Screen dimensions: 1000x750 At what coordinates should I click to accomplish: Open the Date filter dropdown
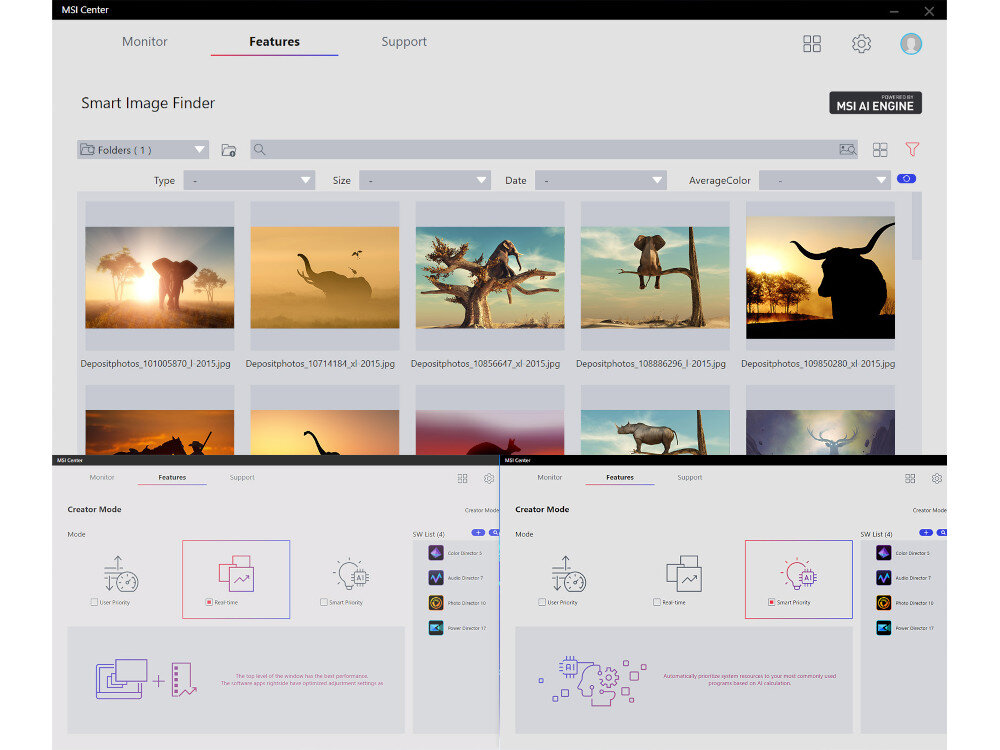click(600, 181)
